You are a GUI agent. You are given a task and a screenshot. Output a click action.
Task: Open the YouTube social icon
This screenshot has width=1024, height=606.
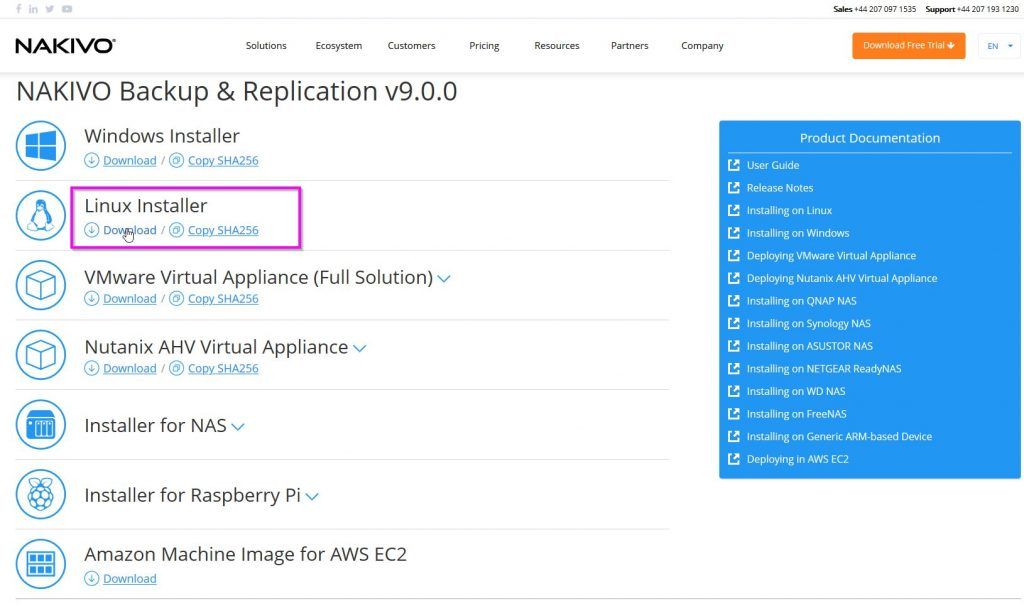coord(67,9)
